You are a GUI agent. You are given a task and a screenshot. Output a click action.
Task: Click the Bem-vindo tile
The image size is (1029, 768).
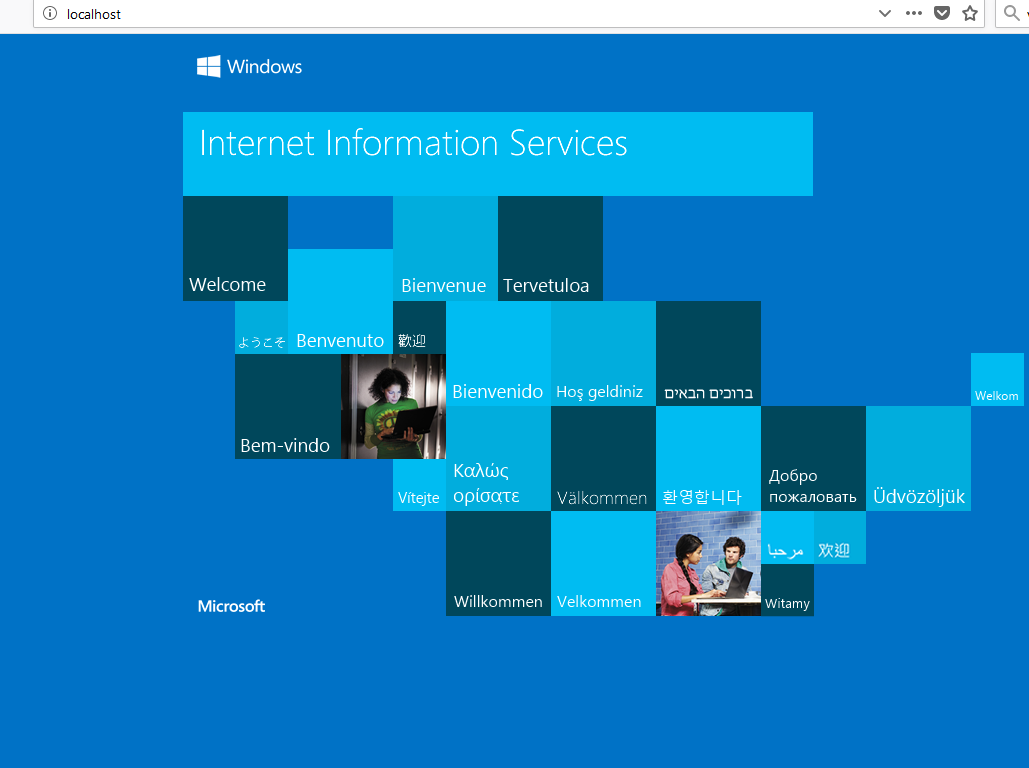287,406
